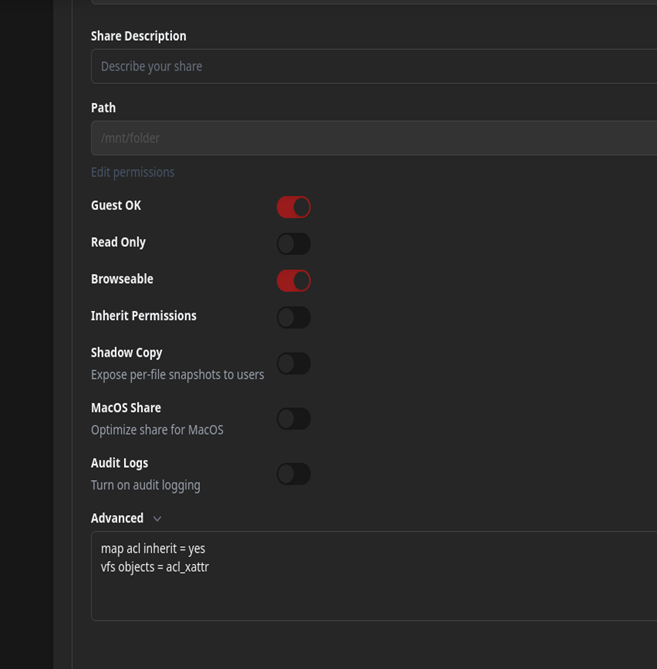Screen dimensions: 657x669
Task: Click the 'Turn on audit logging' description
Action: tap(145, 485)
